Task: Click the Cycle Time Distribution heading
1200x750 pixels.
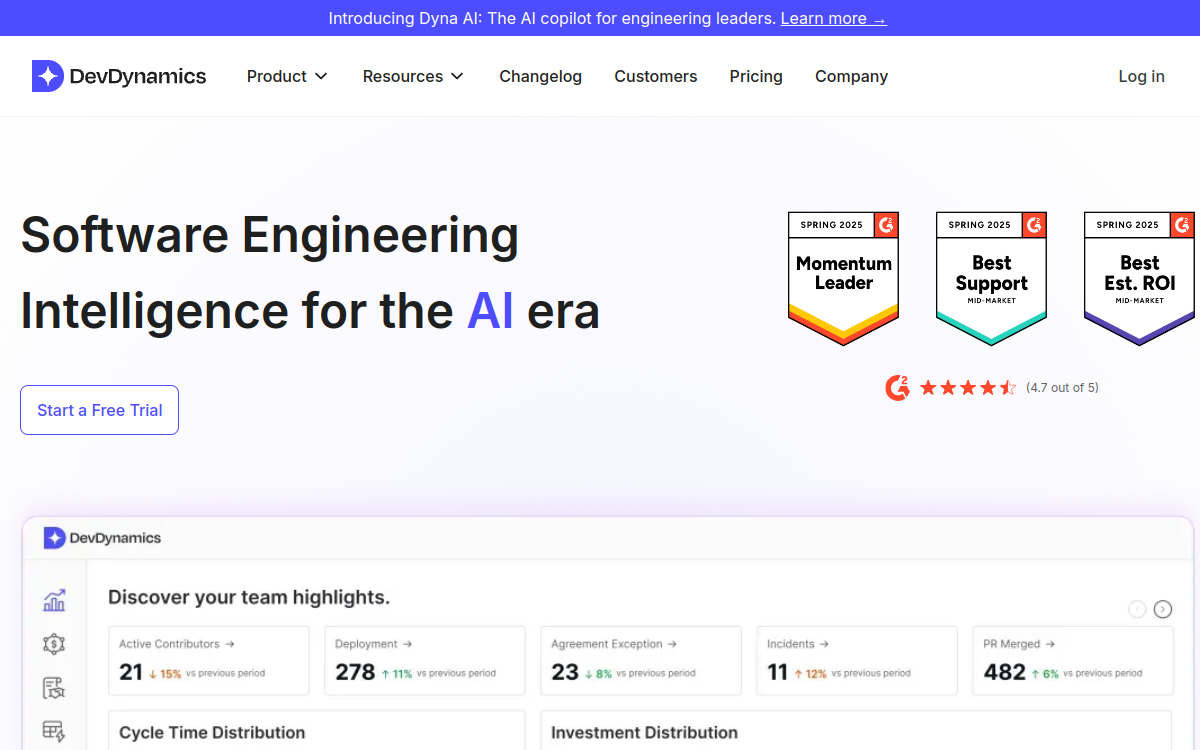Action: tap(212, 733)
